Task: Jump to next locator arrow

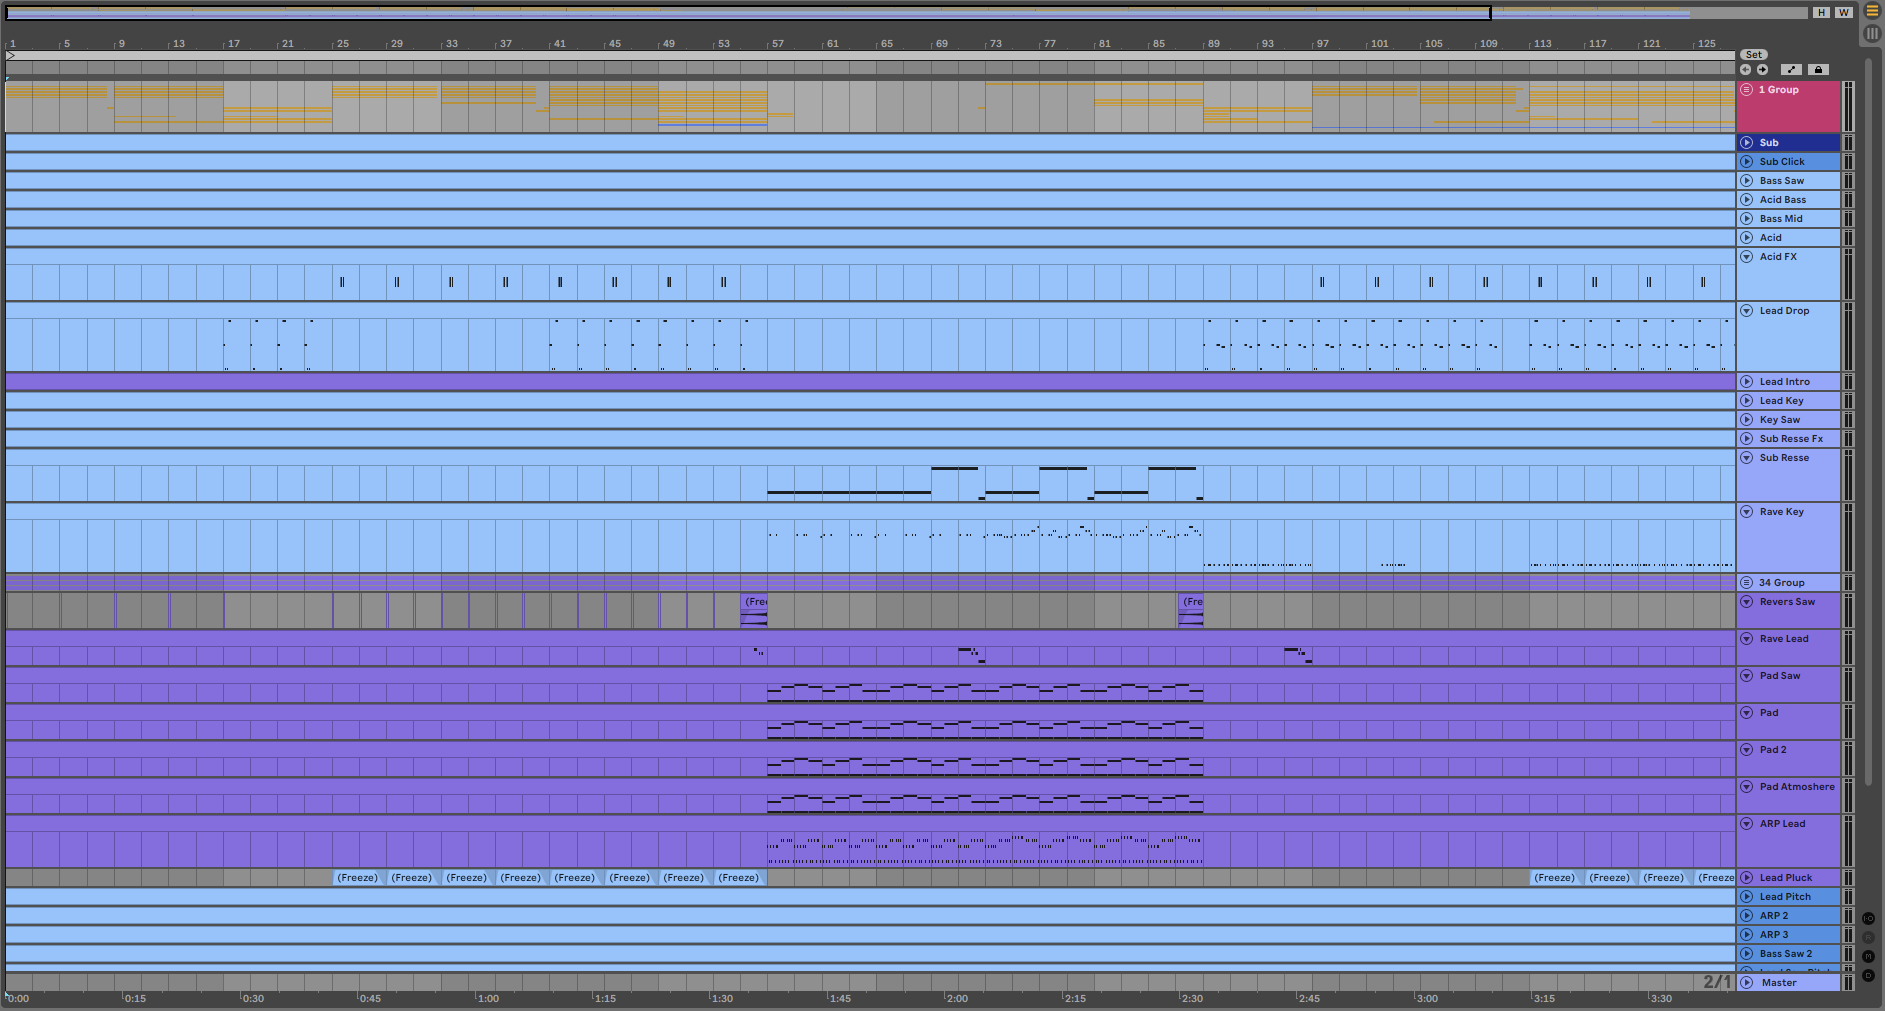Action: click(x=1762, y=70)
